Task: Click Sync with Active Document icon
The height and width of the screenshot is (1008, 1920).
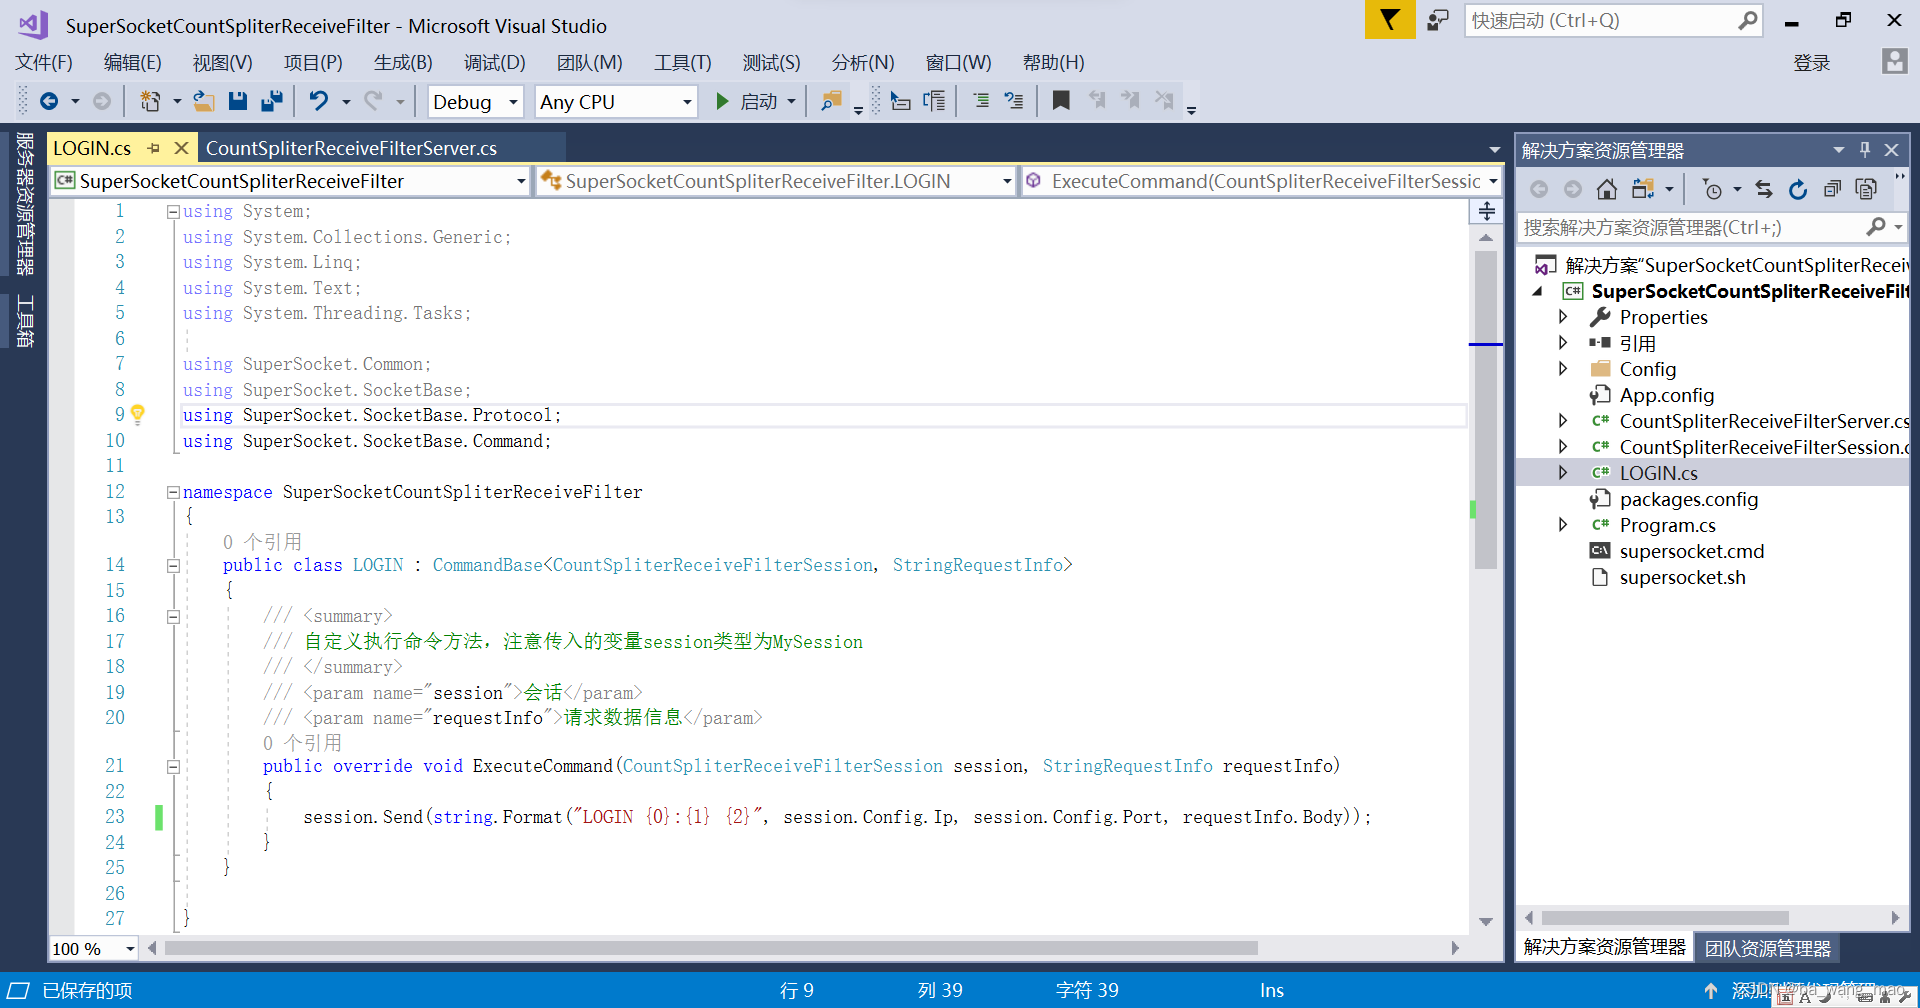Action: click(x=1764, y=189)
